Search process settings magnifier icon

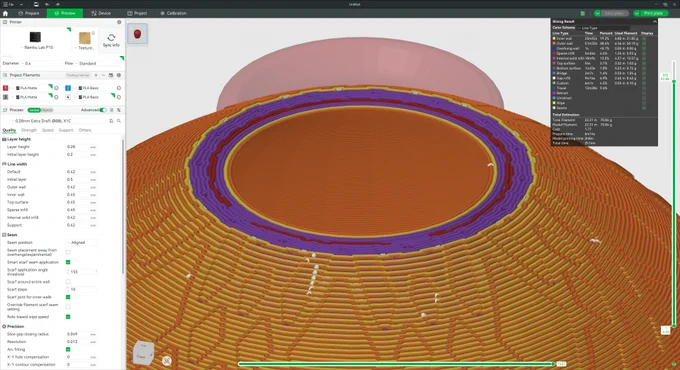point(119,121)
